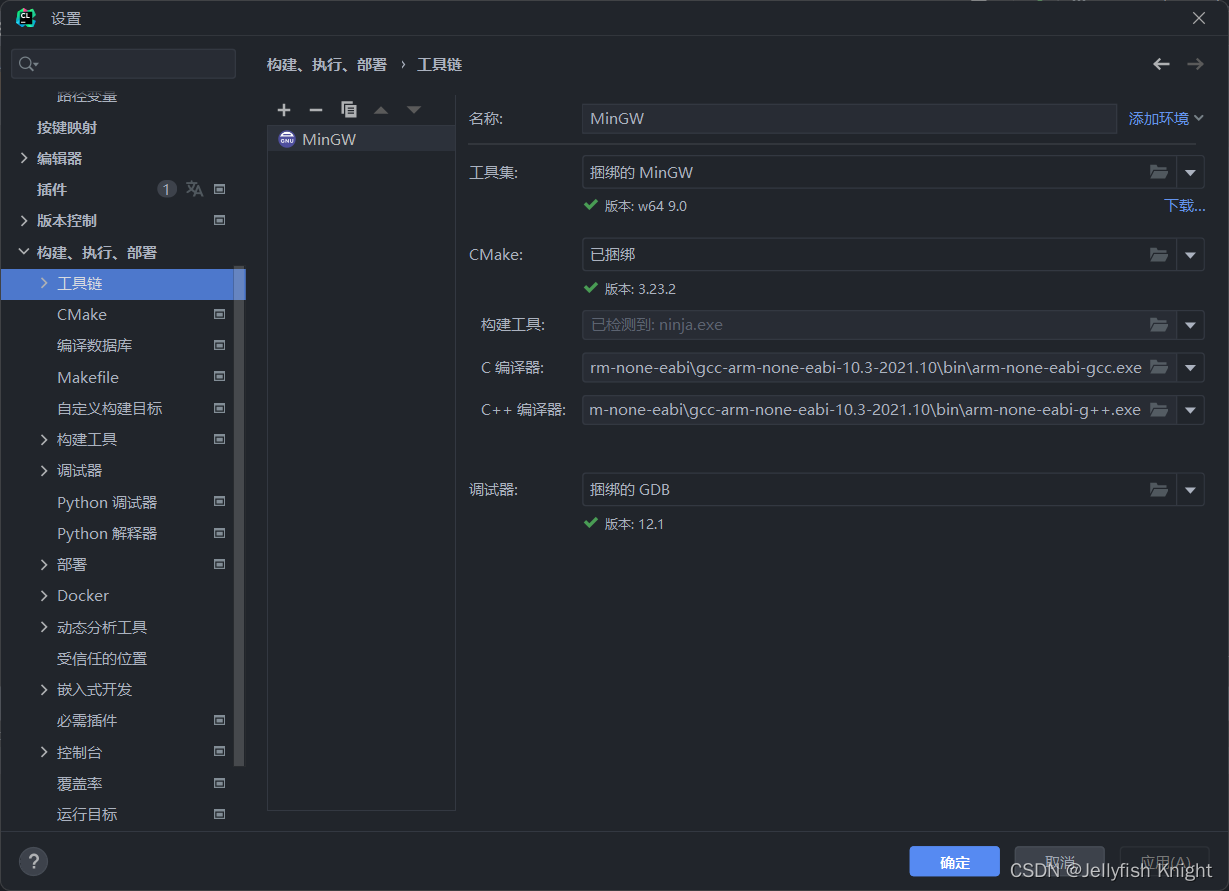Select CMake in the settings sidebar

coord(84,314)
